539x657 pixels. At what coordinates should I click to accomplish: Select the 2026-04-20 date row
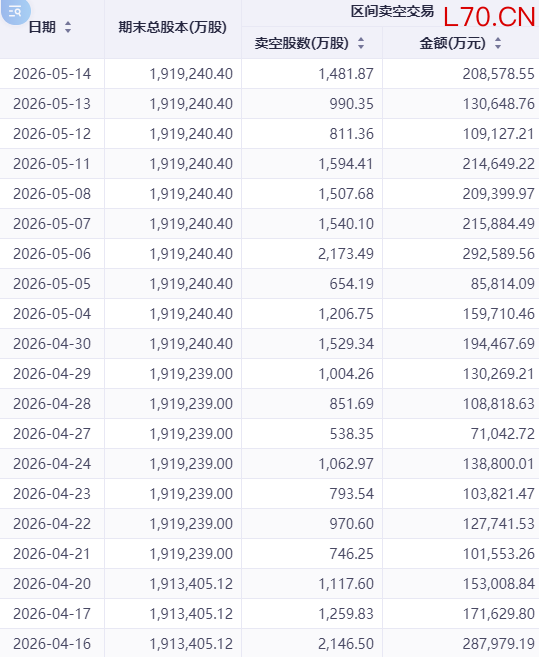click(270, 584)
